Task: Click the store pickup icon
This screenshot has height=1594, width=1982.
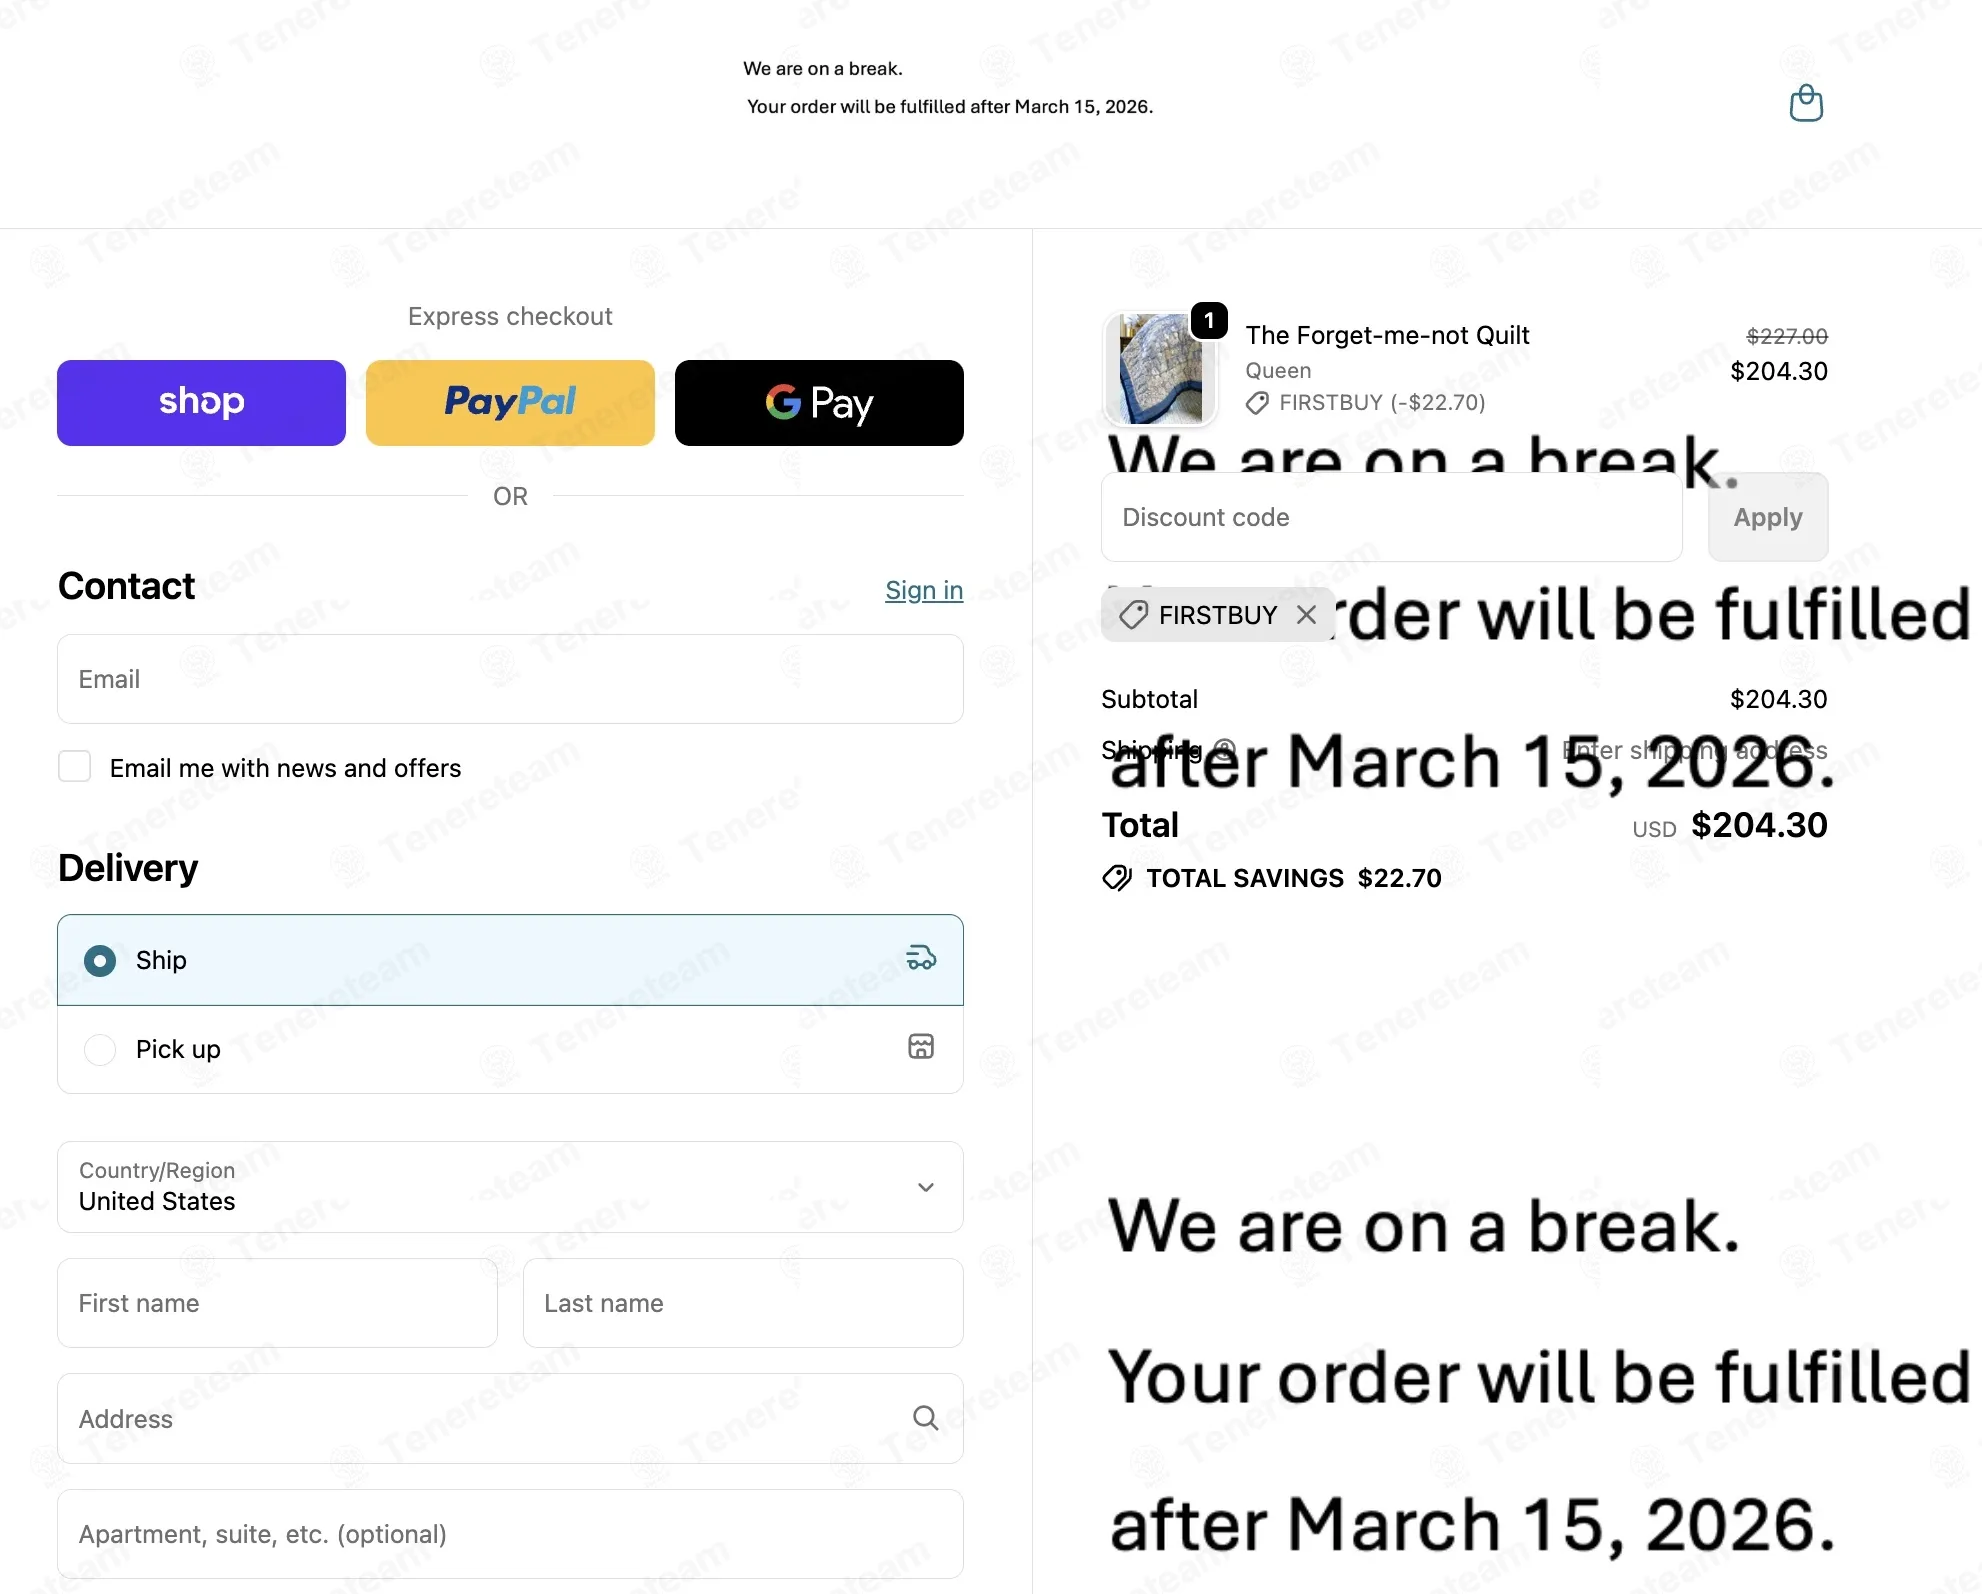Action: tap(921, 1047)
